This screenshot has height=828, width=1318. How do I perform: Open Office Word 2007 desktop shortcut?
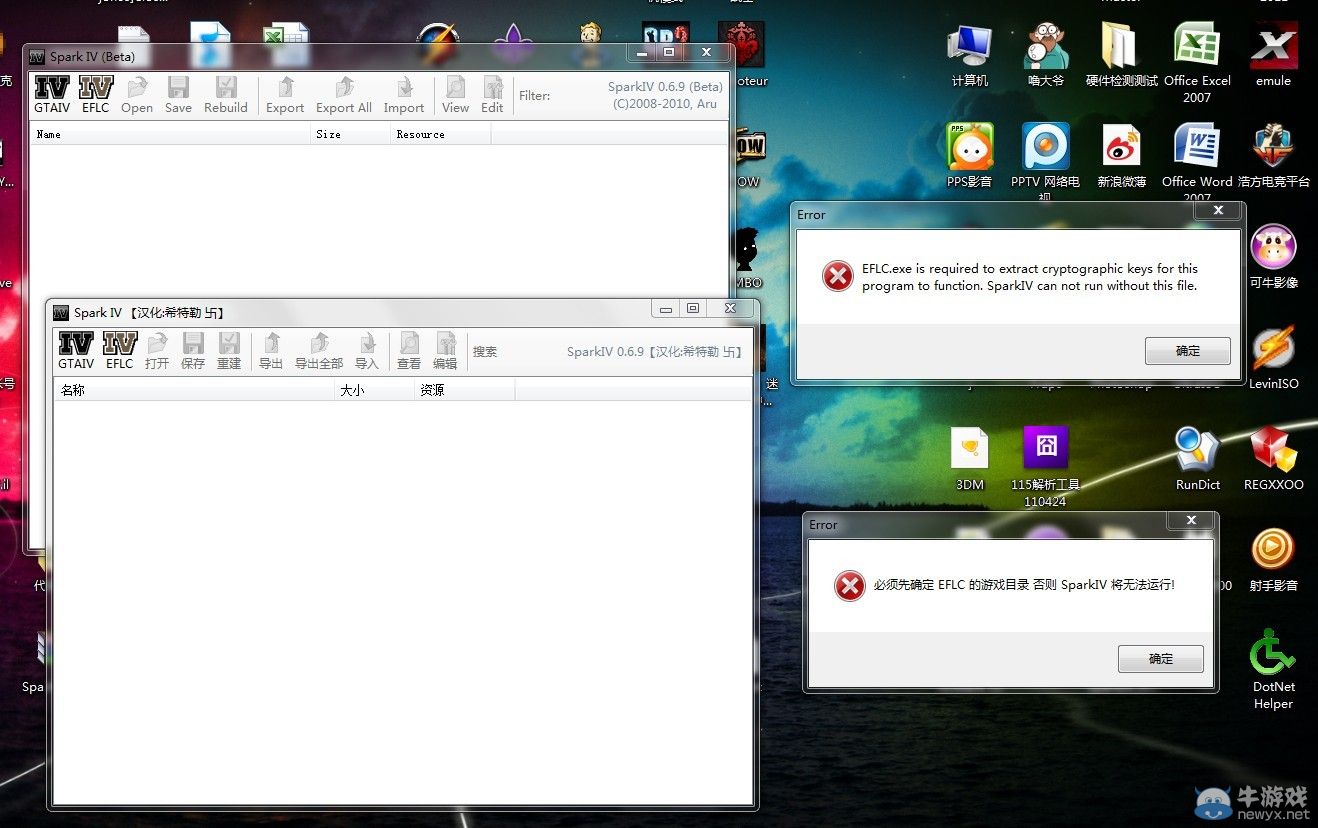(1197, 162)
